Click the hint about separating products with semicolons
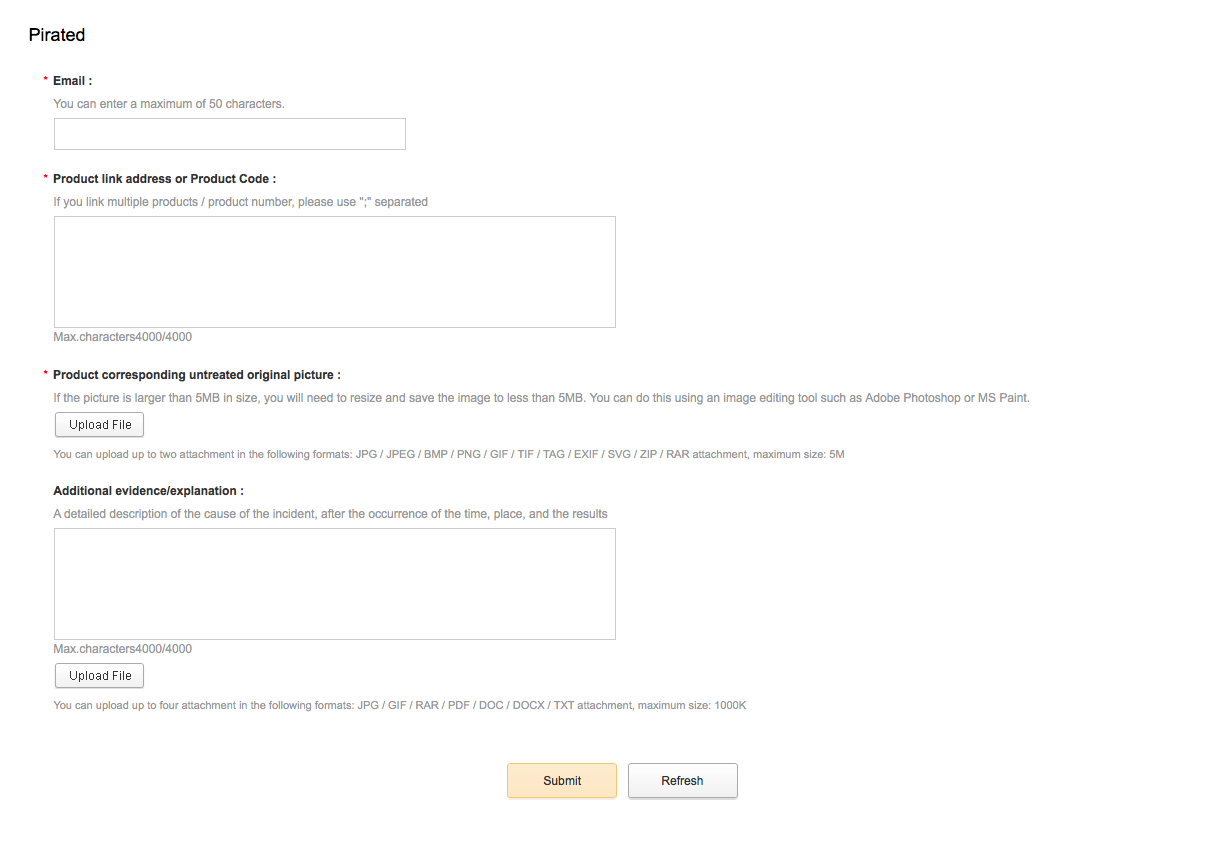 click(x=241, y=202)
